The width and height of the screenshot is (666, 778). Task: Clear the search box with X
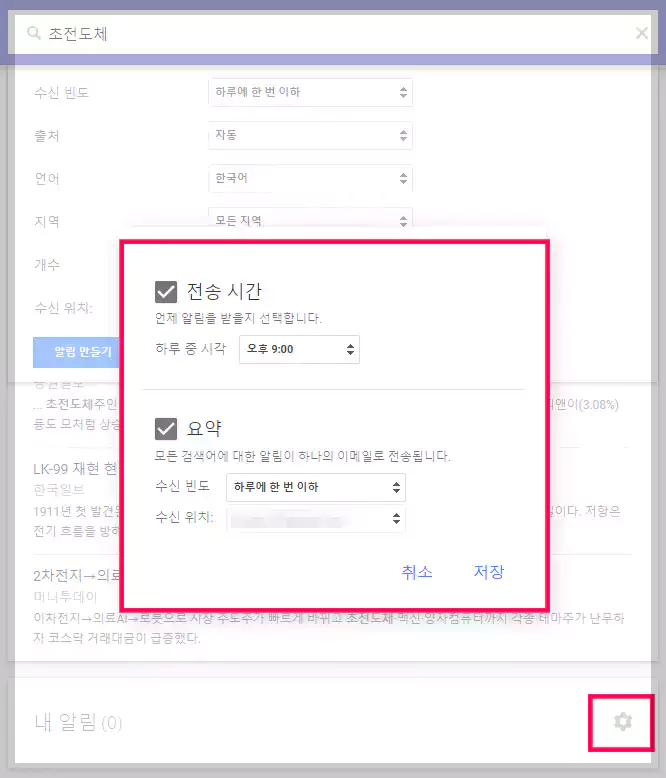641,33
